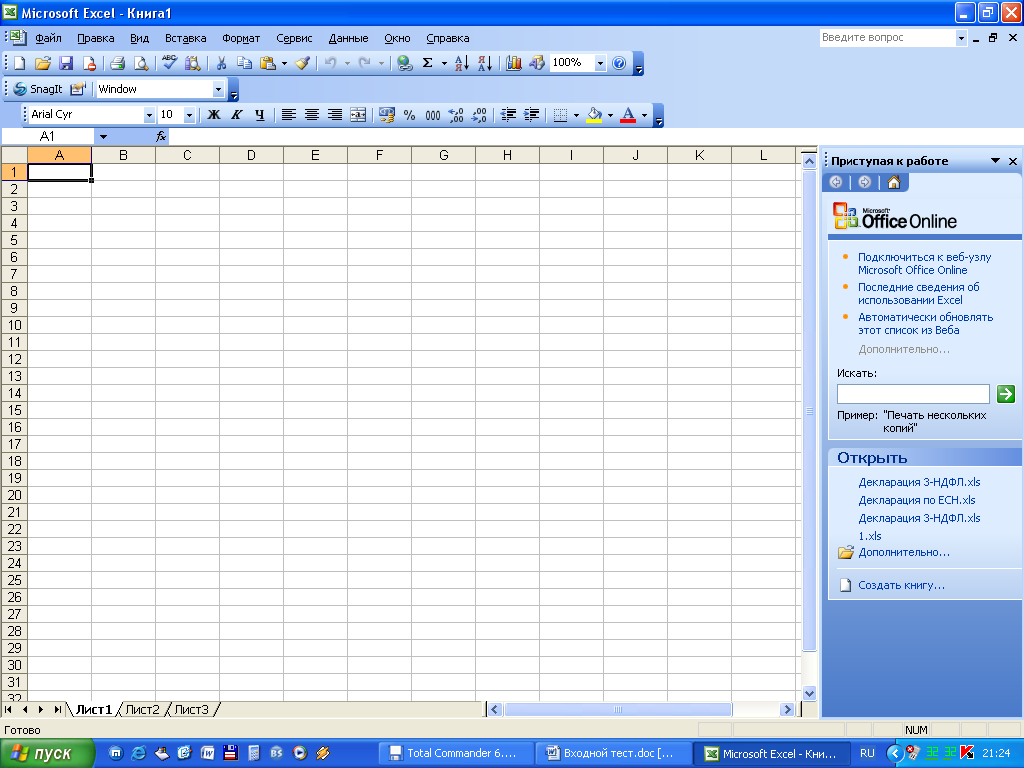The image size is (1024, 768).
Task: Click Increase Indent icon
Action: tap(532, 115)
